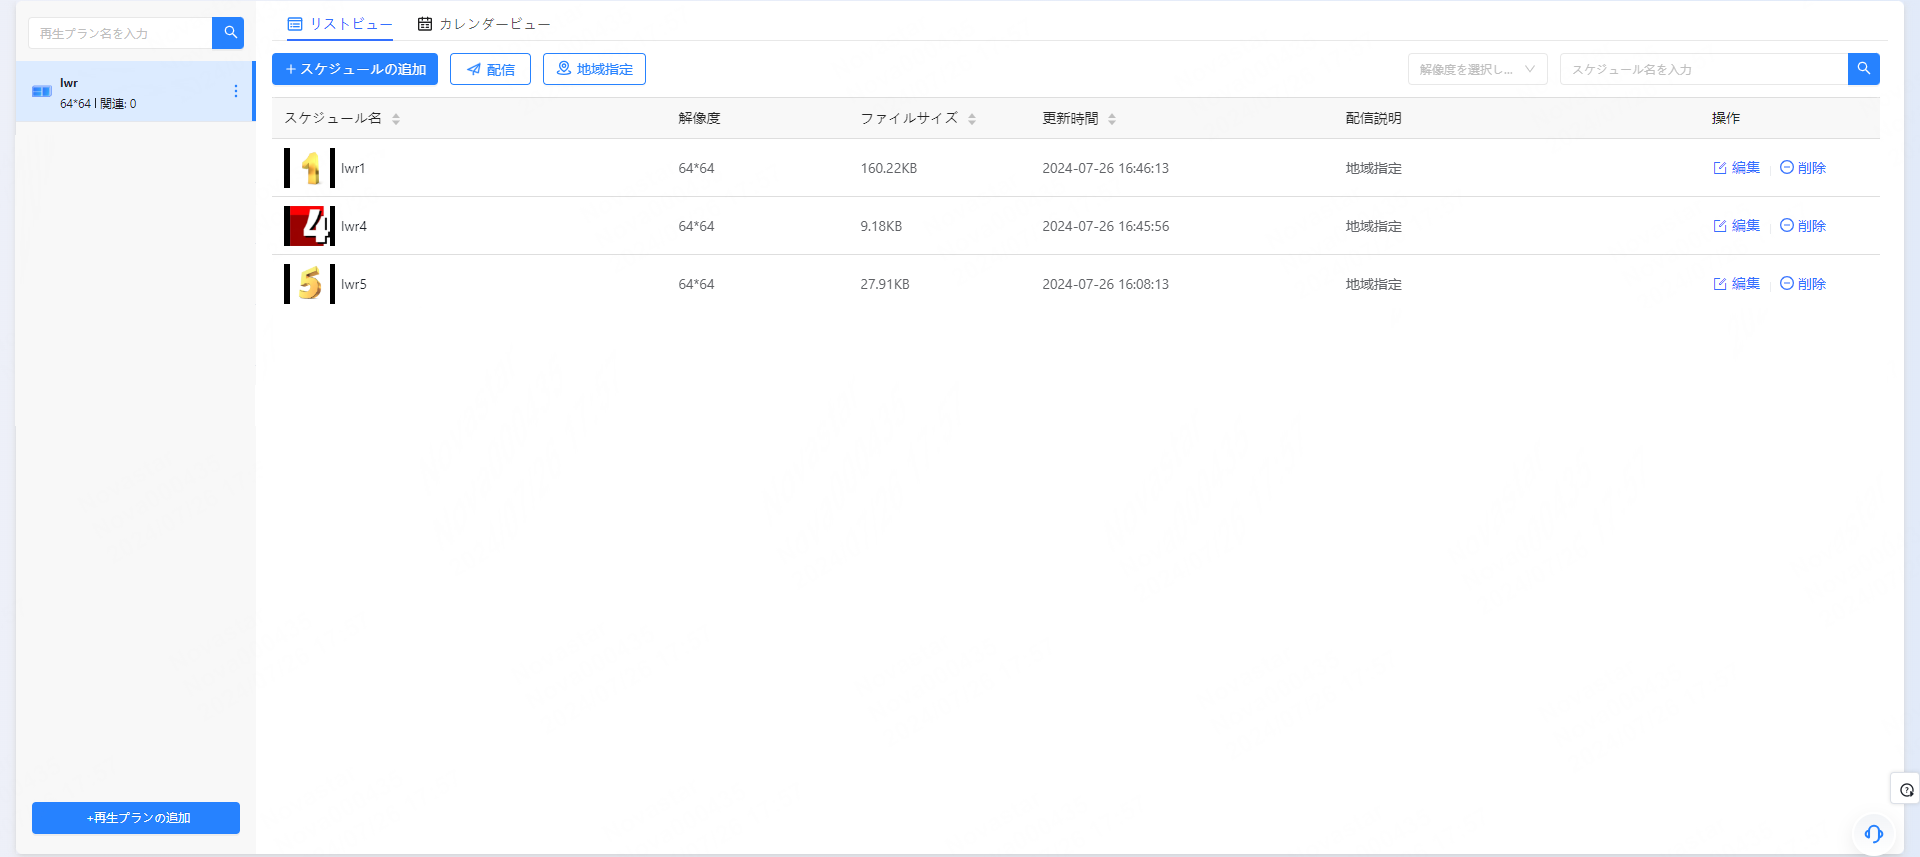Click the playback plan search magnifier icon
Image resolution: width=1920 pixels, height=857 pixels.
point(229,33)
